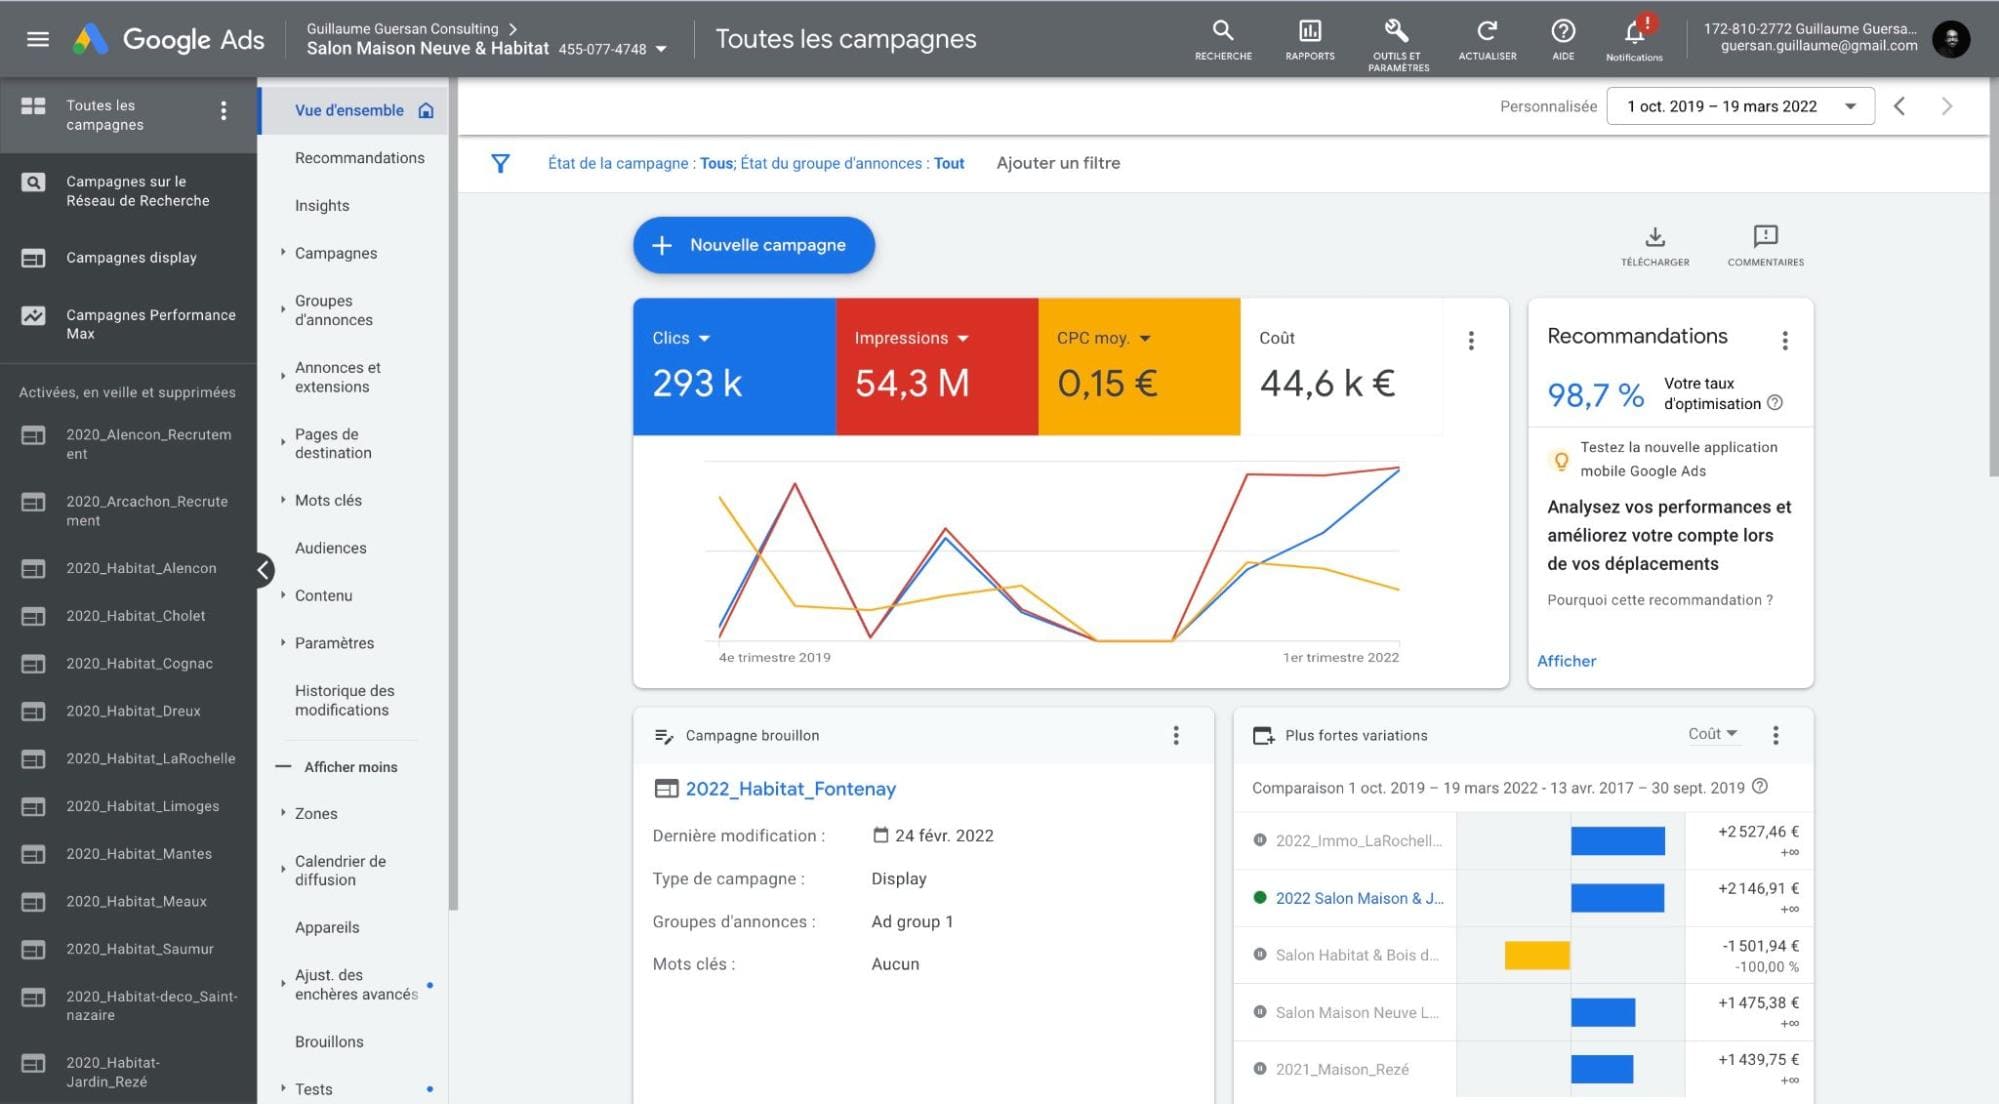This screenshot has width=1999, height=1104.
Task: Open the Impressions metric dropdown
Action: point(963,339)
